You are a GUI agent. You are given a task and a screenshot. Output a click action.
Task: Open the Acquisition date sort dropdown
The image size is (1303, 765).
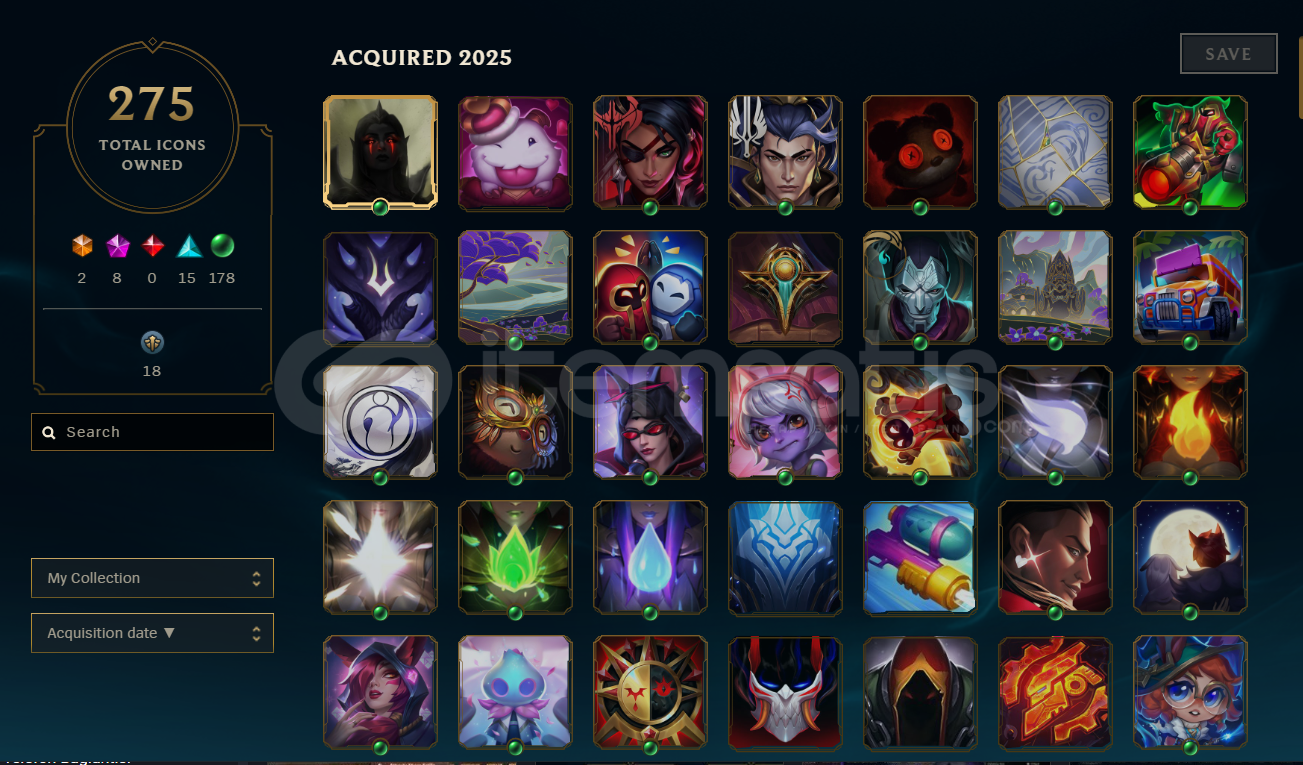coord(152,633)
